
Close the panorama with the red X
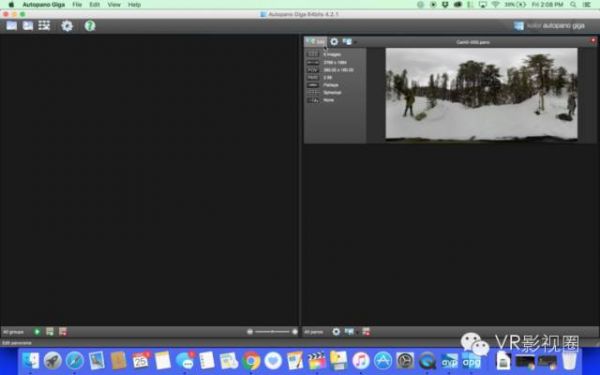[x=593, y=40]
